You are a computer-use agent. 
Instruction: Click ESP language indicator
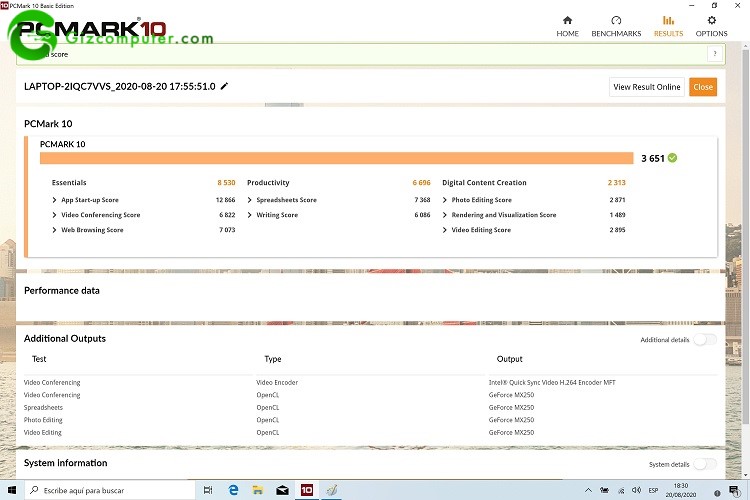[653, 490]
